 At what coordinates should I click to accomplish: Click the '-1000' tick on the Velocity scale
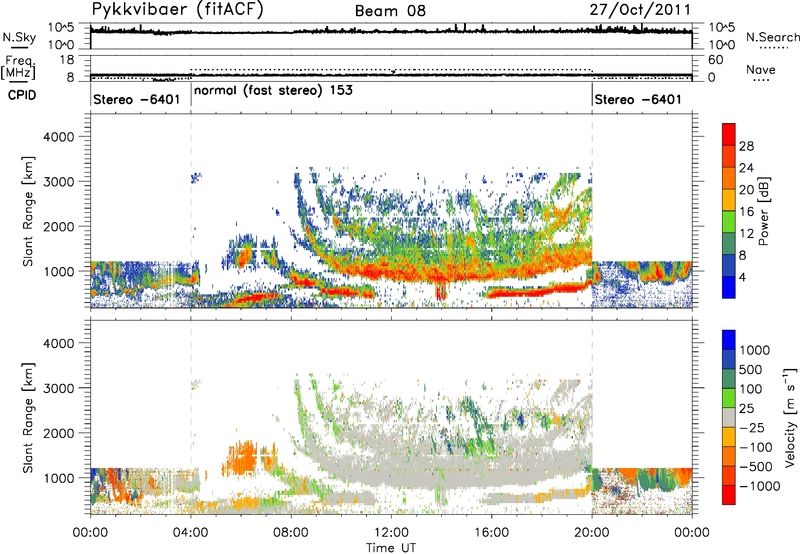[x=760, y=486]
